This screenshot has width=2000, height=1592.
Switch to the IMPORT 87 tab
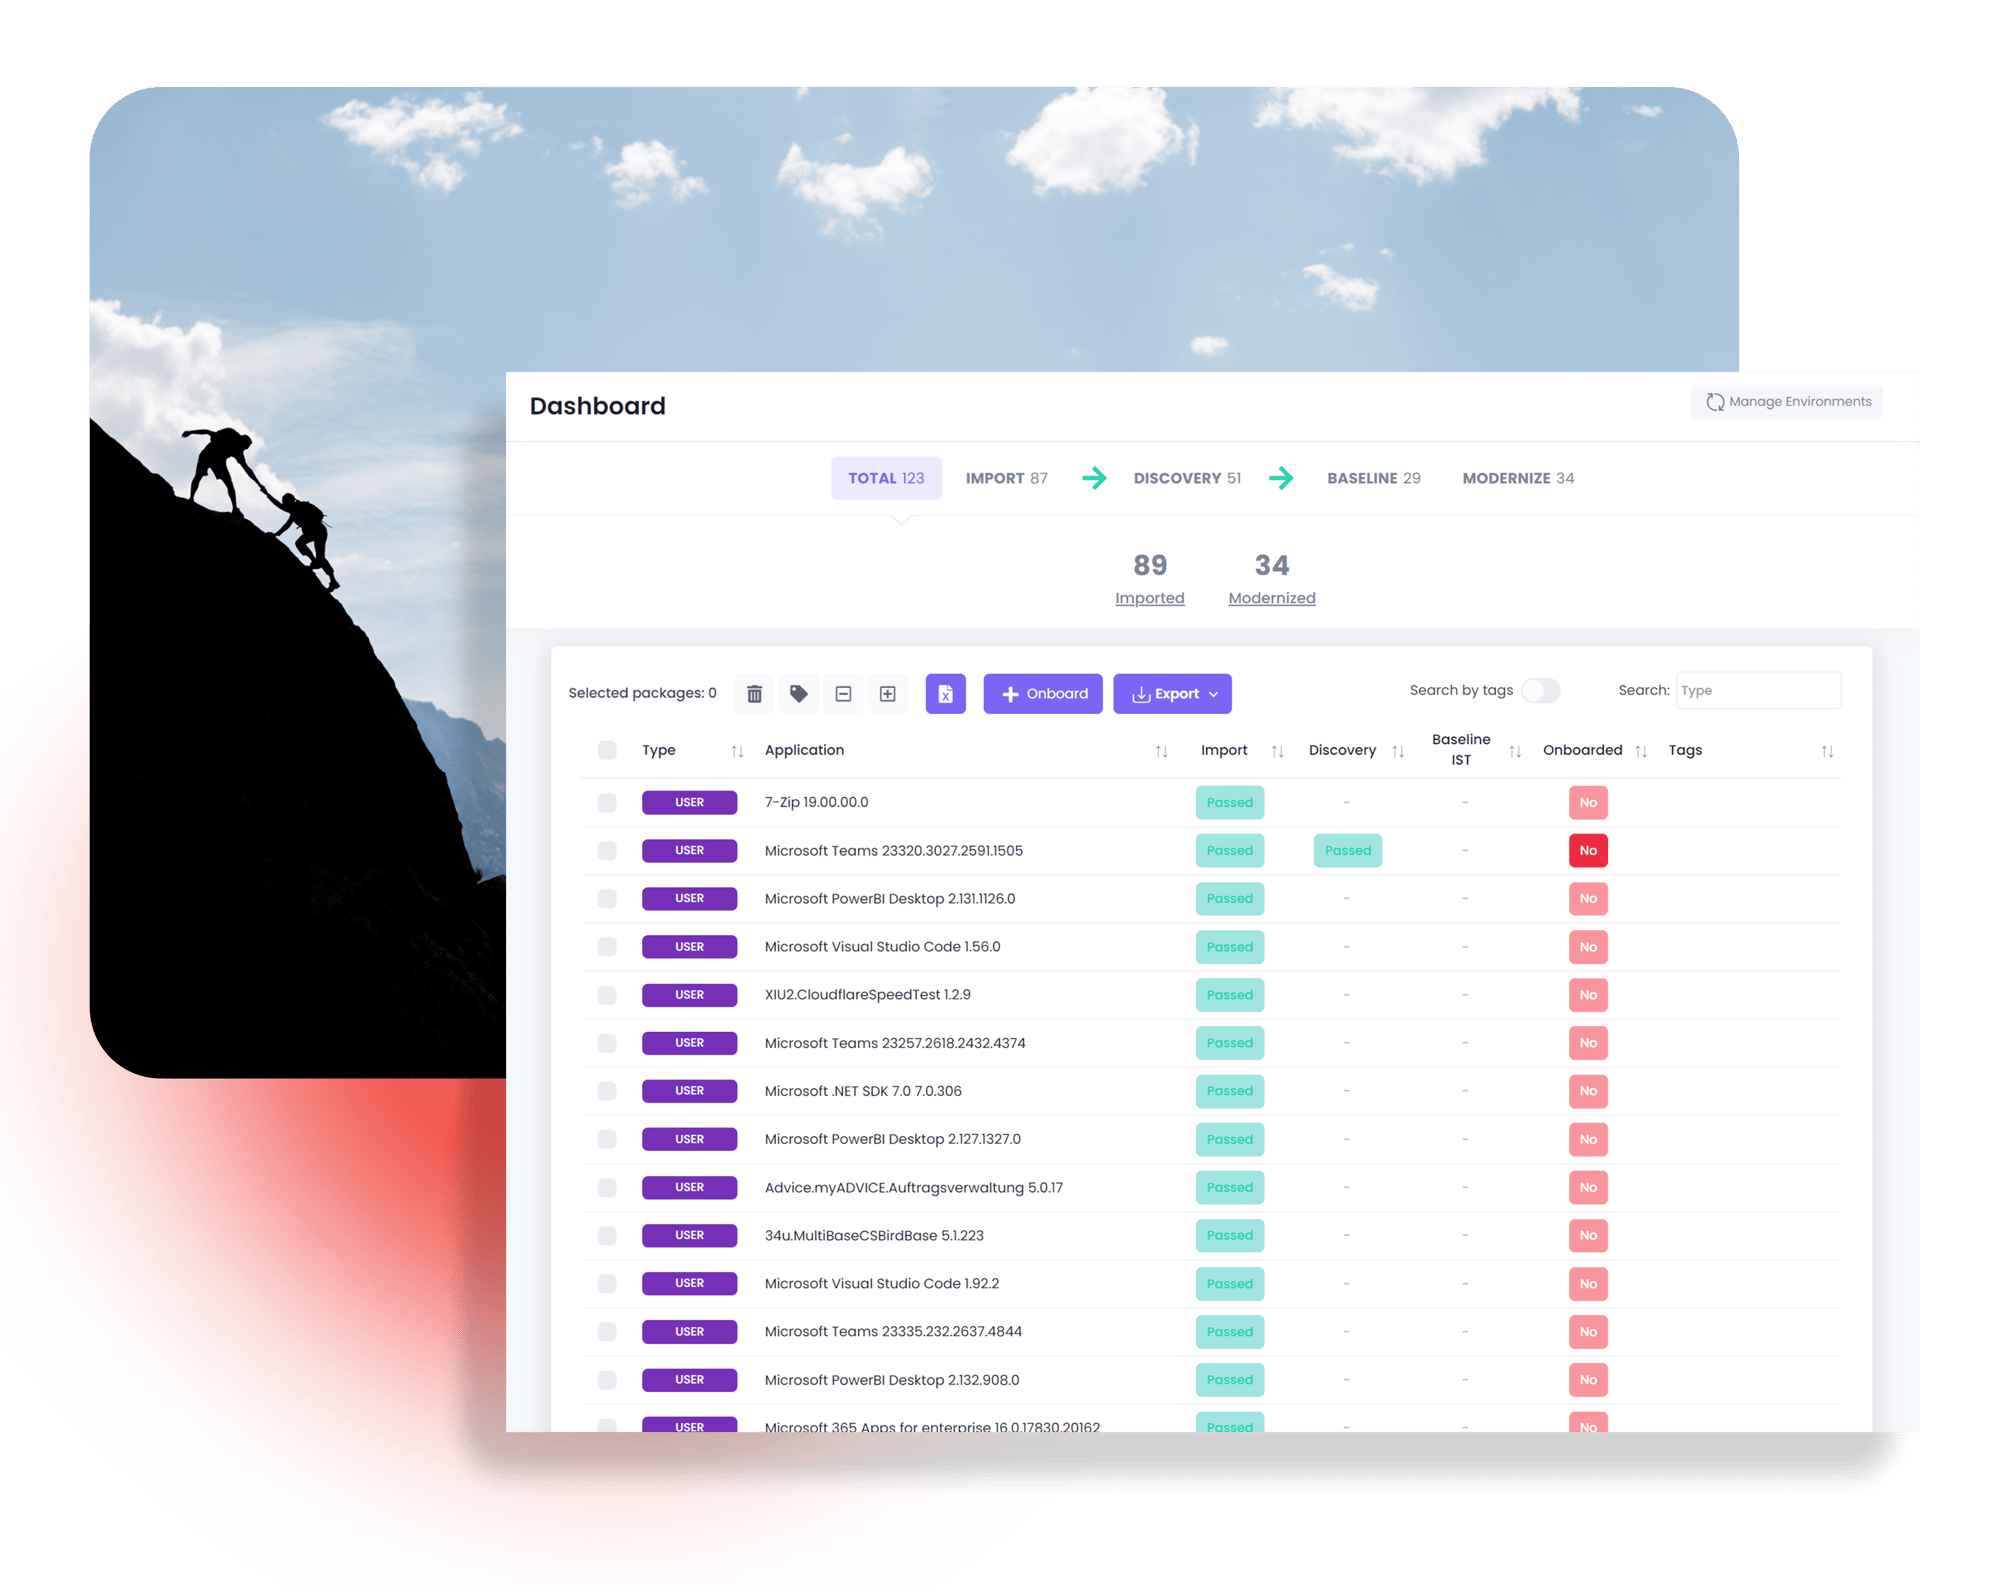[1006, 478]
